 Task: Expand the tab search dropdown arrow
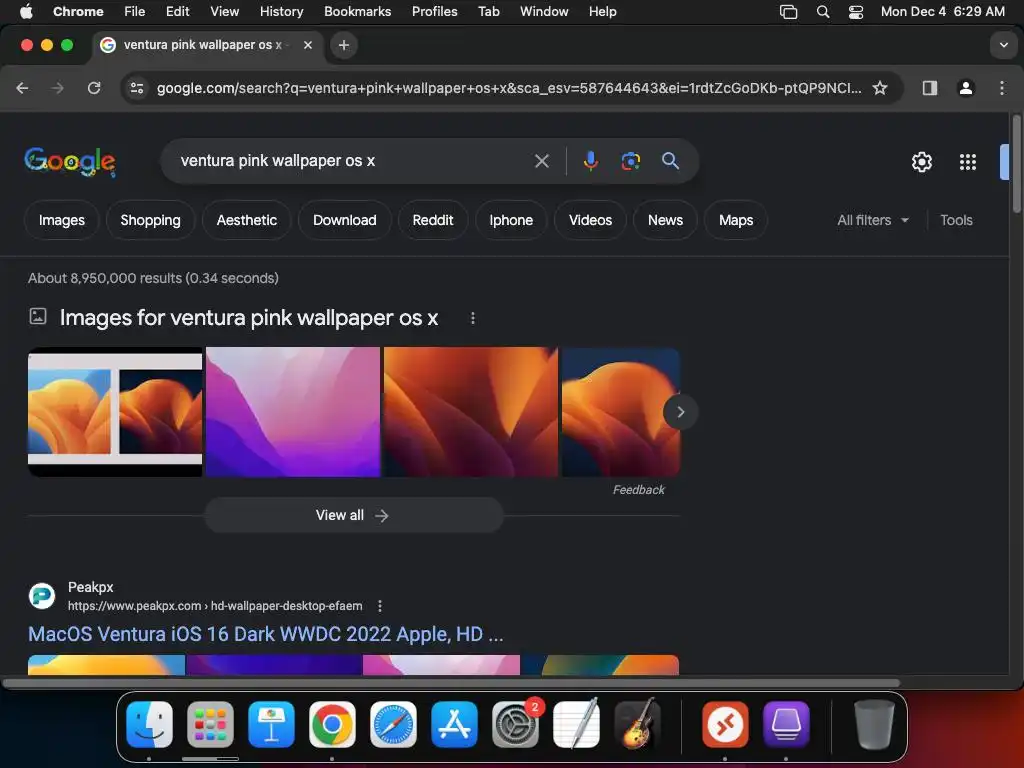tap(1003, 45)
